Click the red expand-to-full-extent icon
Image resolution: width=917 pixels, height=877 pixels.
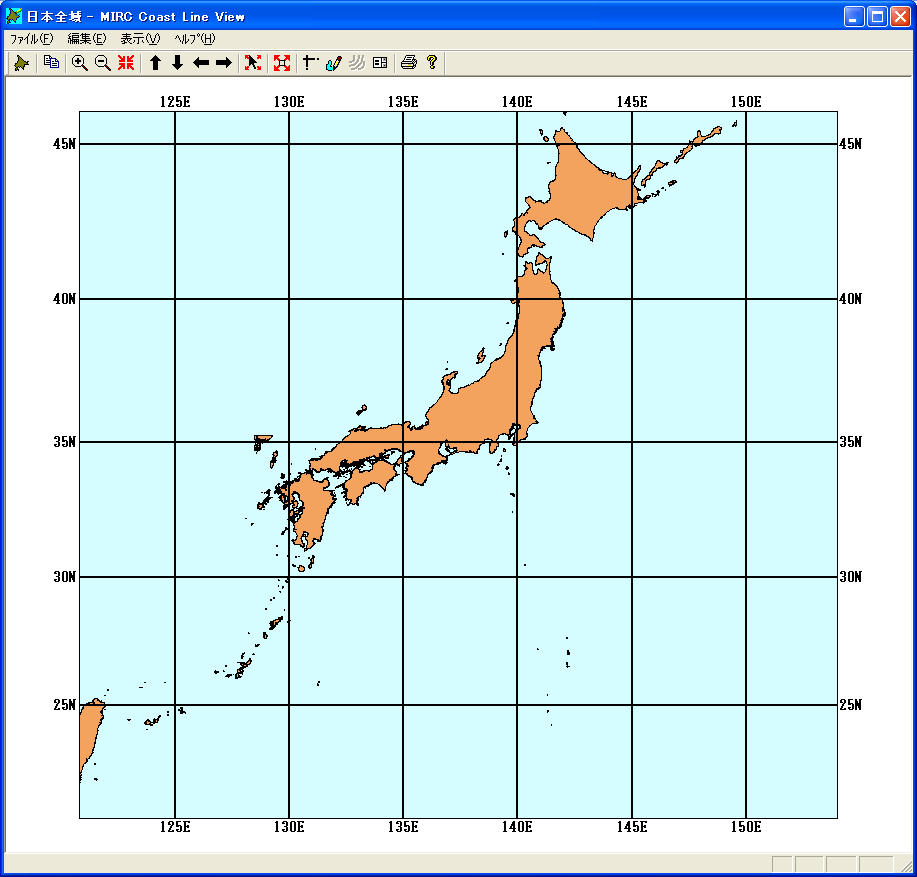pos(282,63)
